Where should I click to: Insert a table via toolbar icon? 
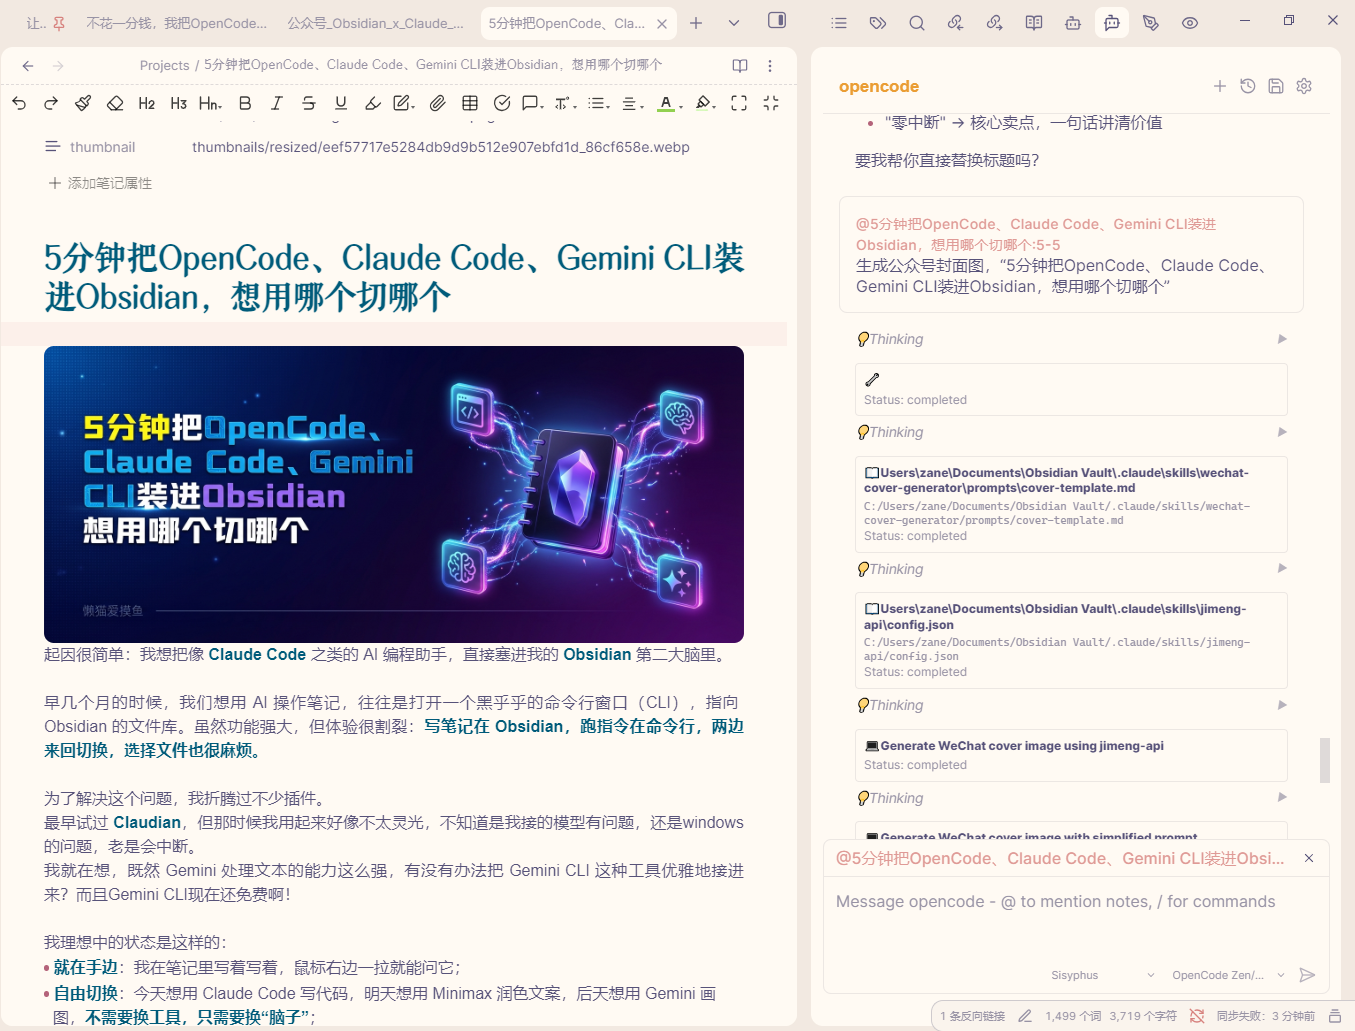pos(470,103)
